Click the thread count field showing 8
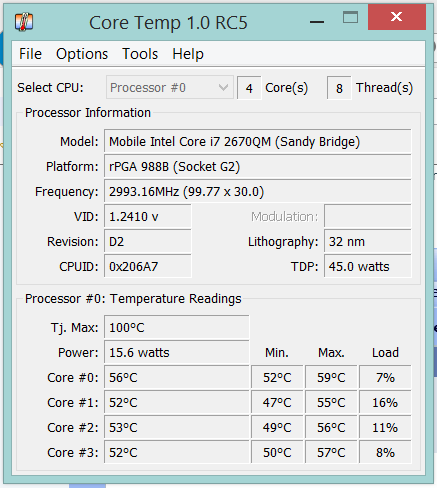Image resolution: width=437 pixels, height=488 pixels. pyautogui.click(x=339, y=88)
